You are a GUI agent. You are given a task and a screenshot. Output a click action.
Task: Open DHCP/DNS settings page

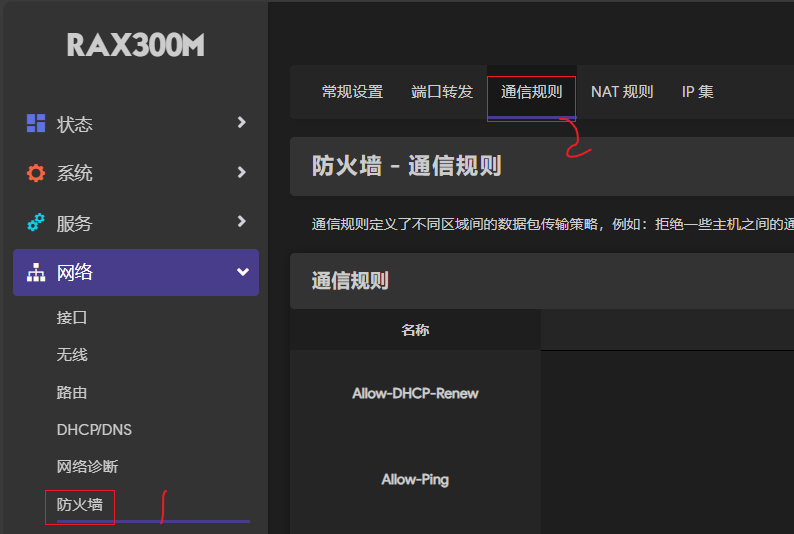pyautogui.click(x=94, y=430)
